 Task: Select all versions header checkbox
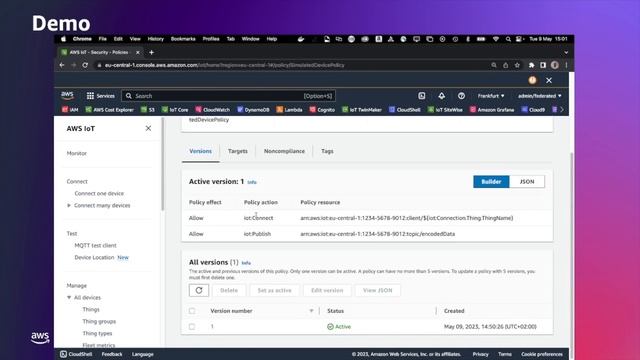click(192, 311)
